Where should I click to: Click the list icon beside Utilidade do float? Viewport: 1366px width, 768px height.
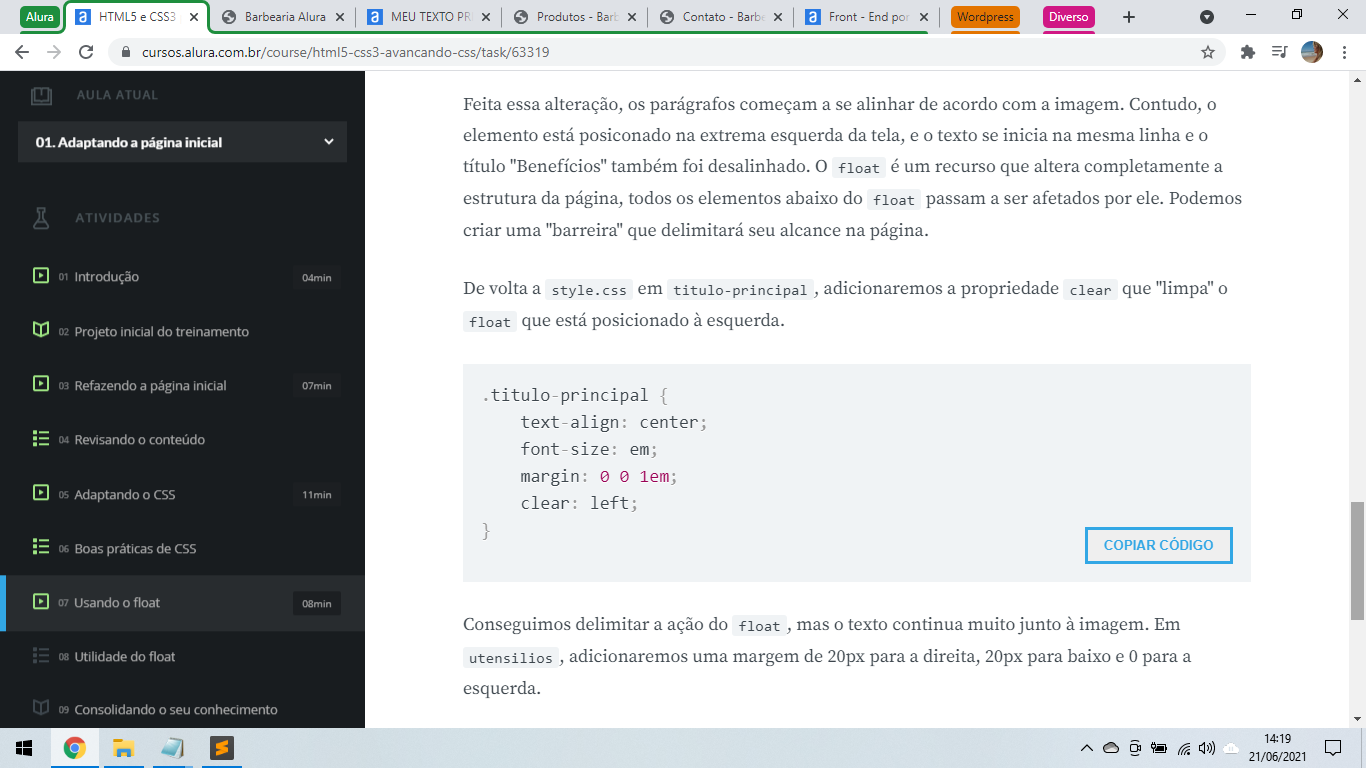(41, 655)
